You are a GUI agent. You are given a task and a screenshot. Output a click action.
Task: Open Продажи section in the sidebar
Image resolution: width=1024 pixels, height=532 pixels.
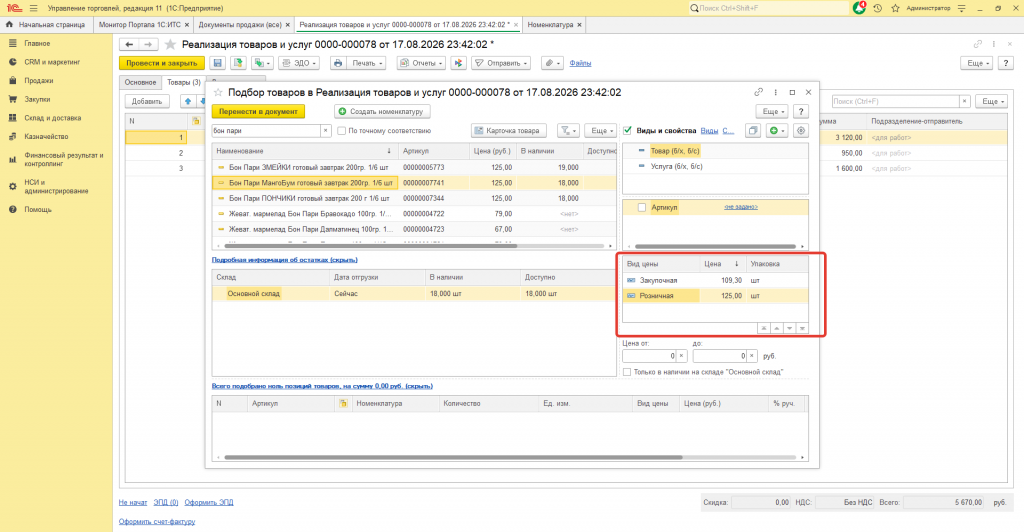pos(39,80)
